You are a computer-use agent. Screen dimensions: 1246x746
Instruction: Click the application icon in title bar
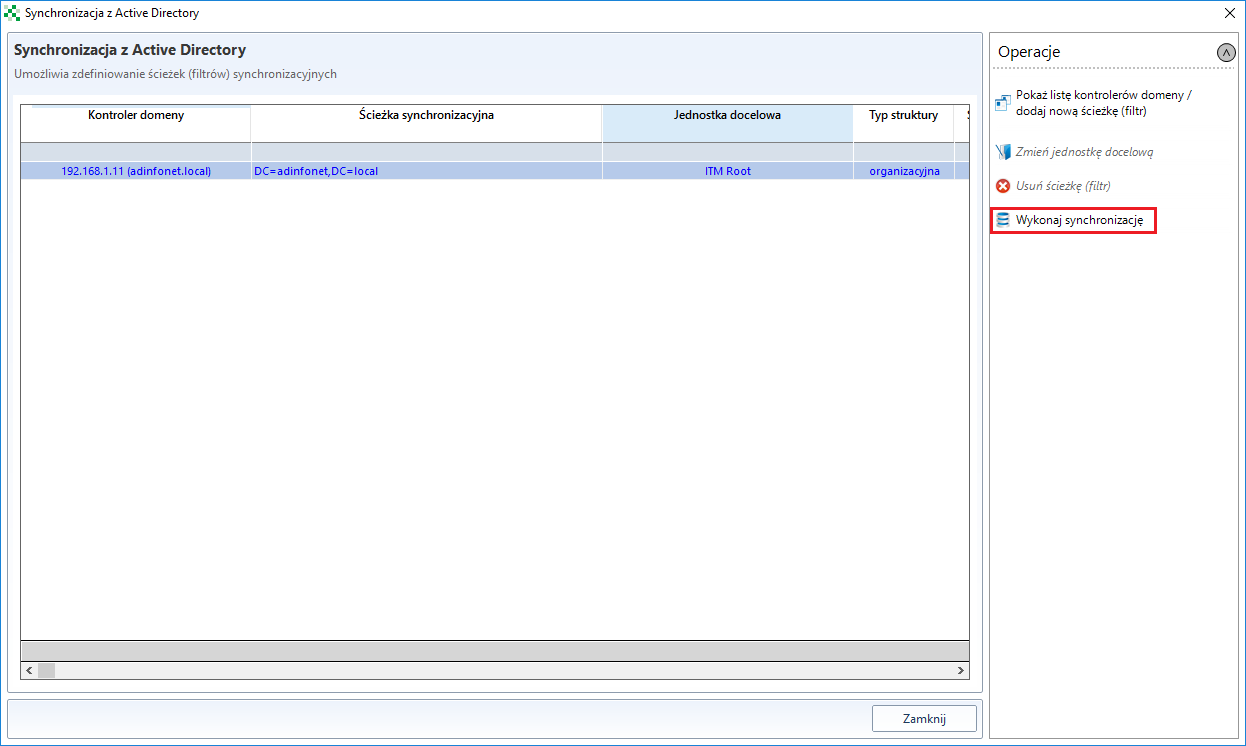12,13
